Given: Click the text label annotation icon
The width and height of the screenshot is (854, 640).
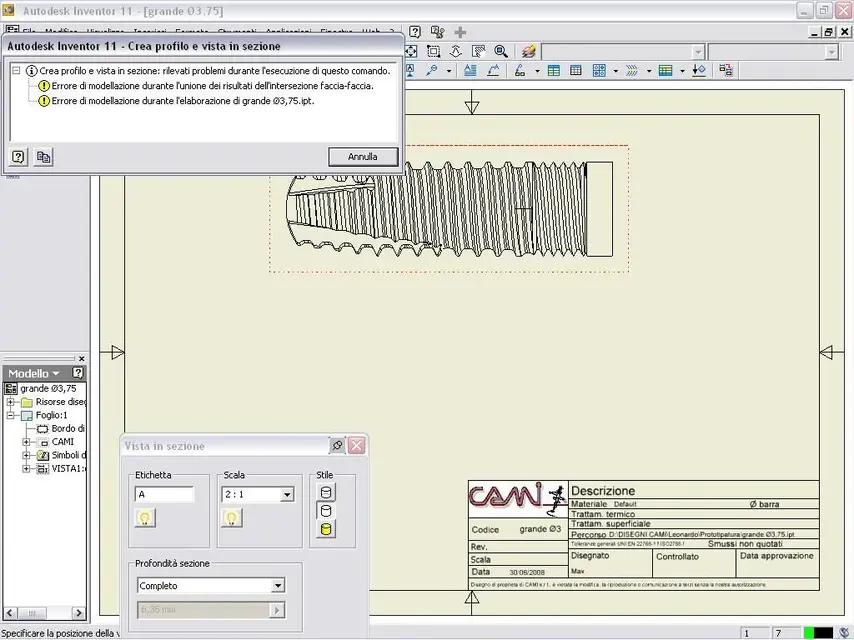Looking at the screenshot, I should tap(411, 70).
